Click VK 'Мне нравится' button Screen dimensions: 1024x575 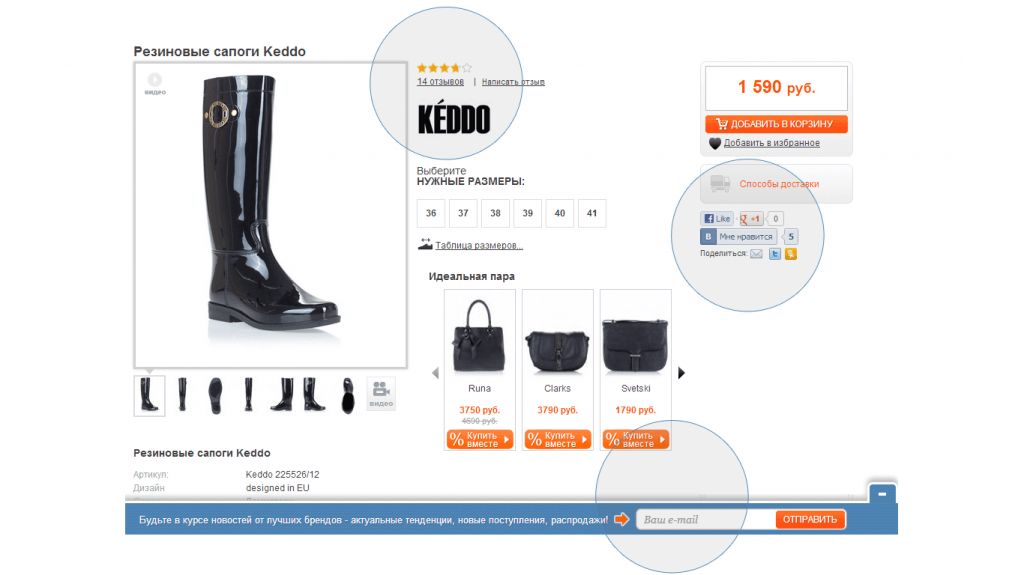pos(739,237)
